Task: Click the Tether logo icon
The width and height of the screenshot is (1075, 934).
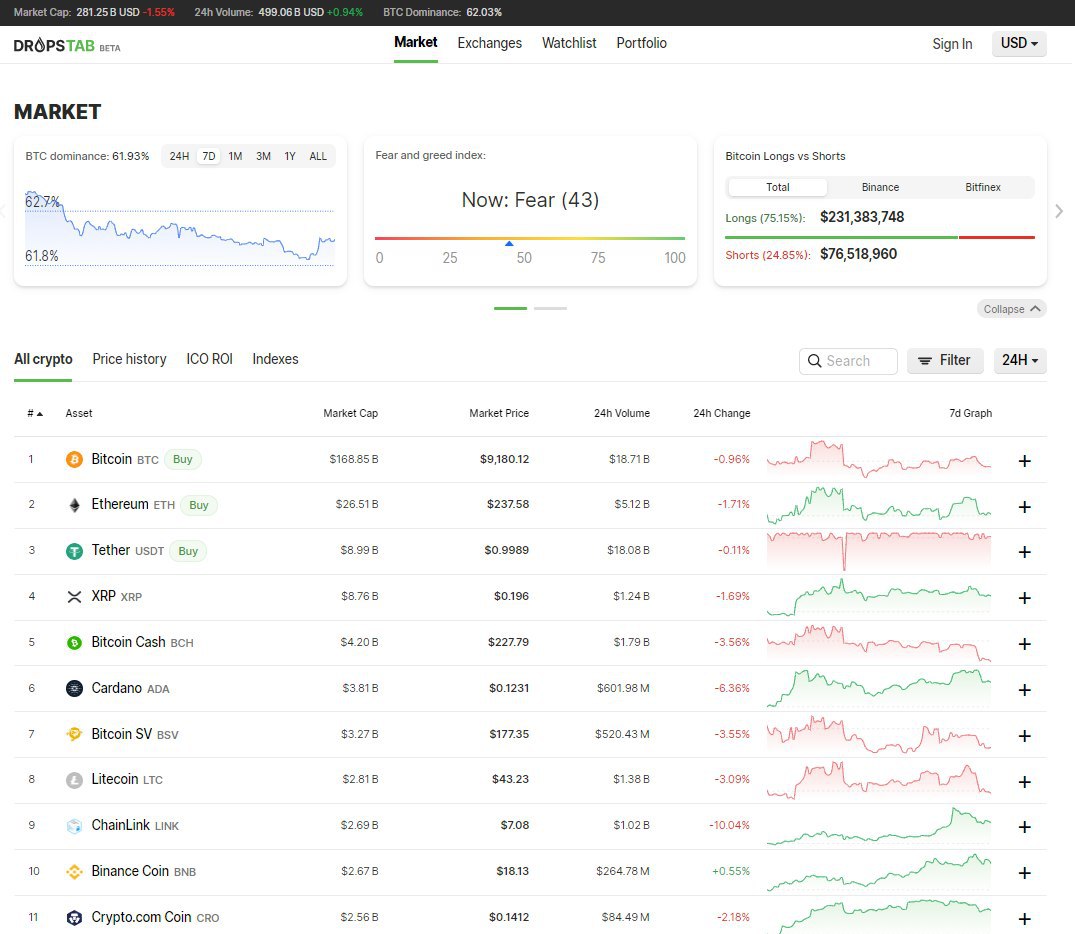Action: pos(74,551)
